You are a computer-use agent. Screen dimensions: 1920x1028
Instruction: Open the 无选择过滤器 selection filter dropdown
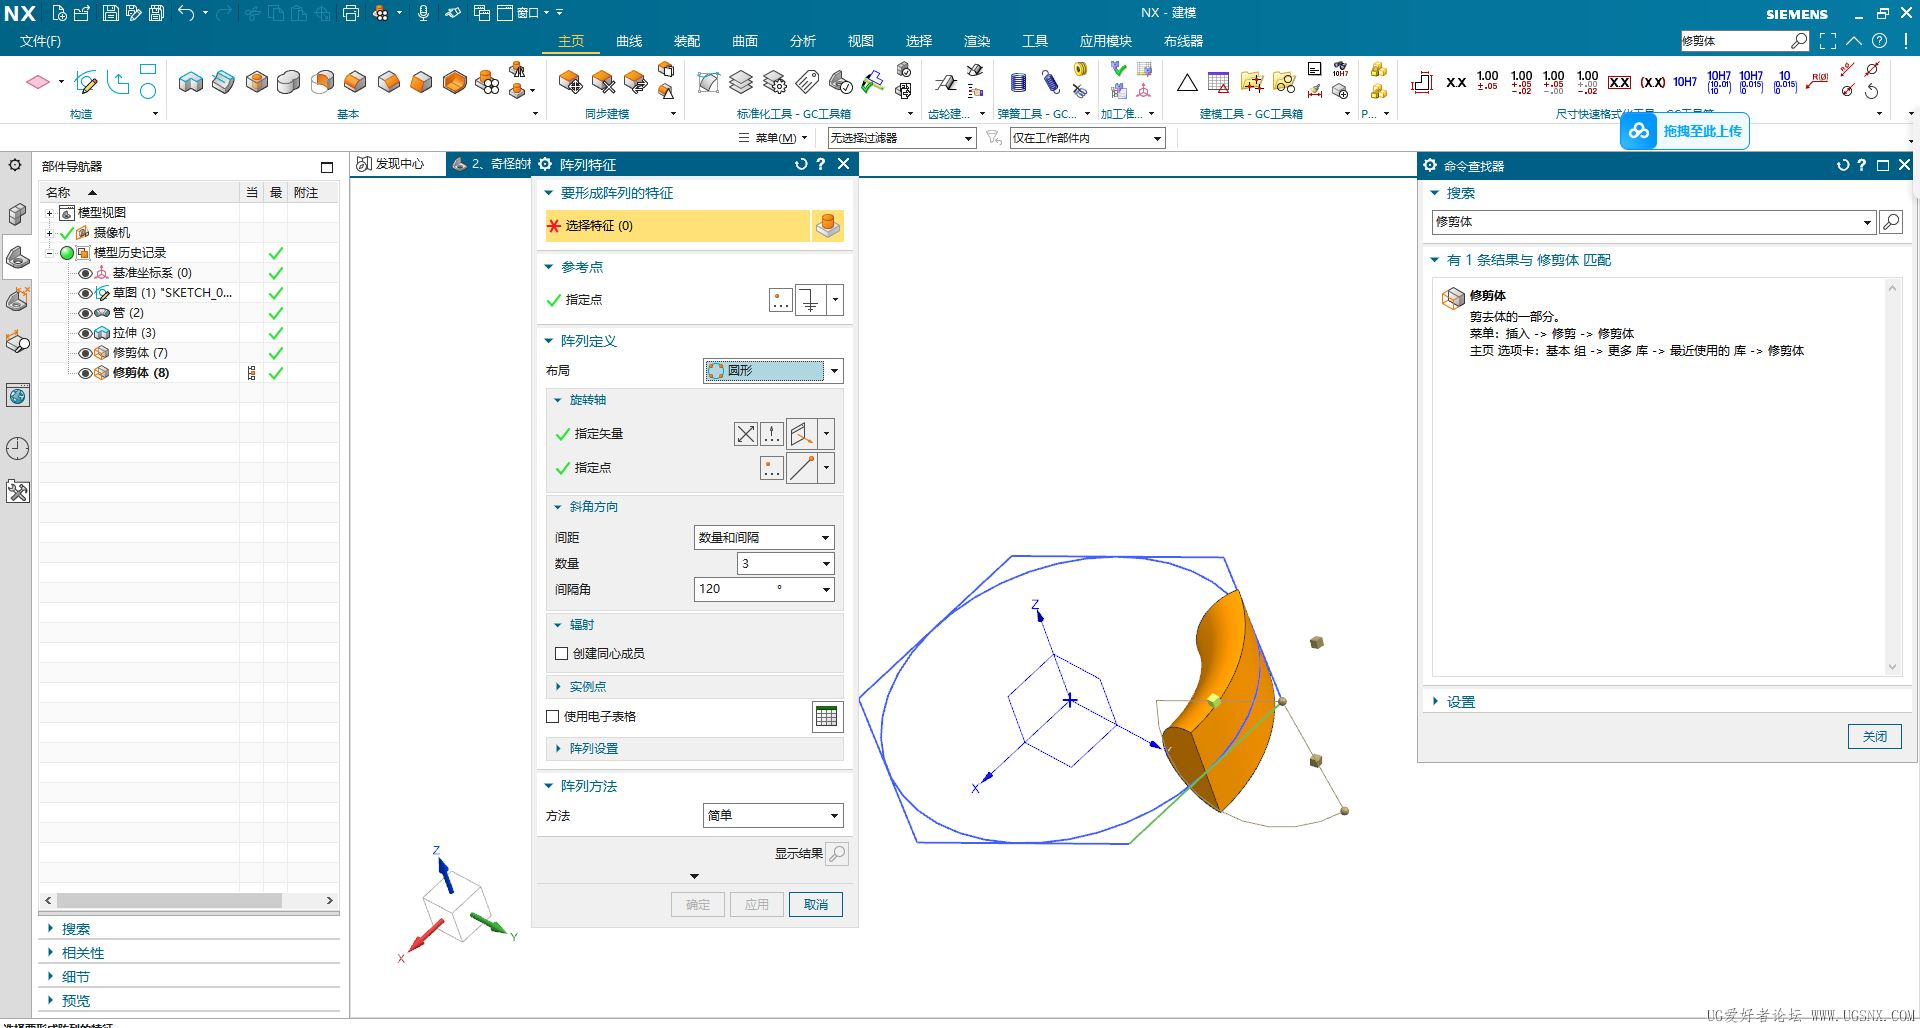coord(901,138)
